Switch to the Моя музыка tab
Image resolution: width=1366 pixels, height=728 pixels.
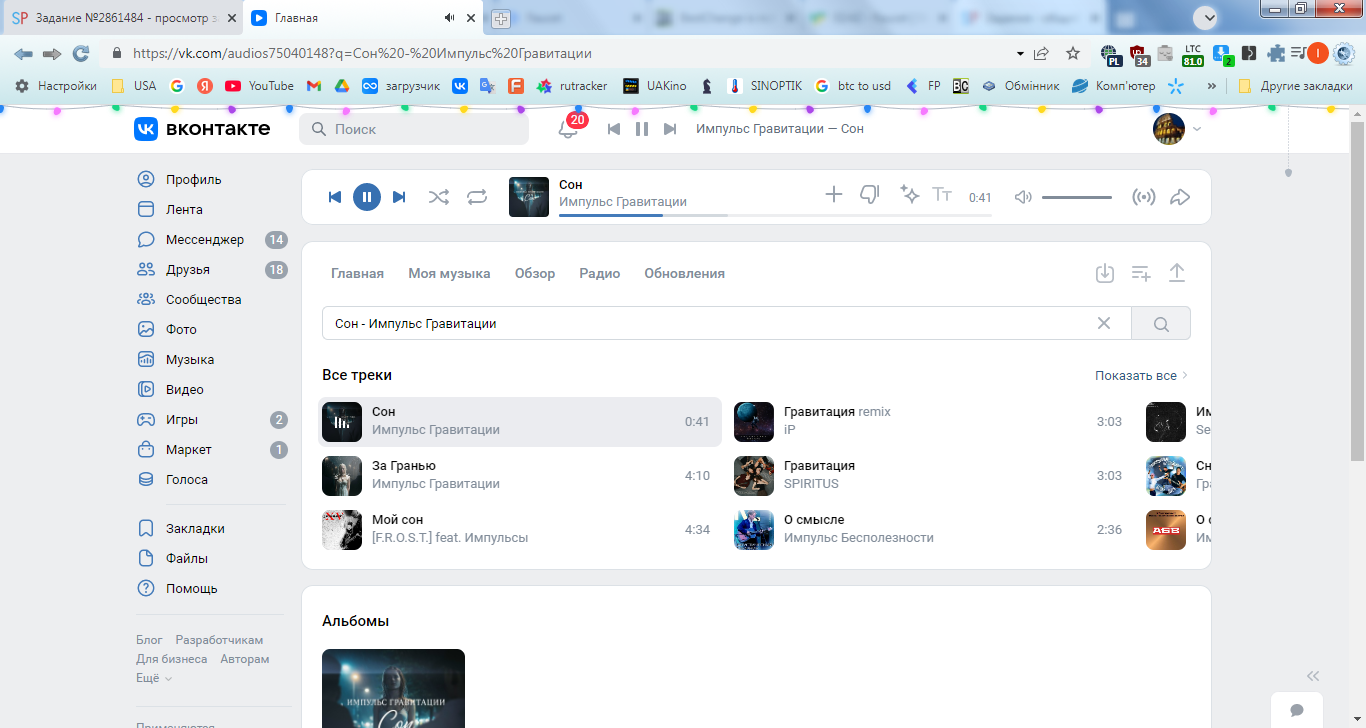pyautogui.click(x=449, y=274)
